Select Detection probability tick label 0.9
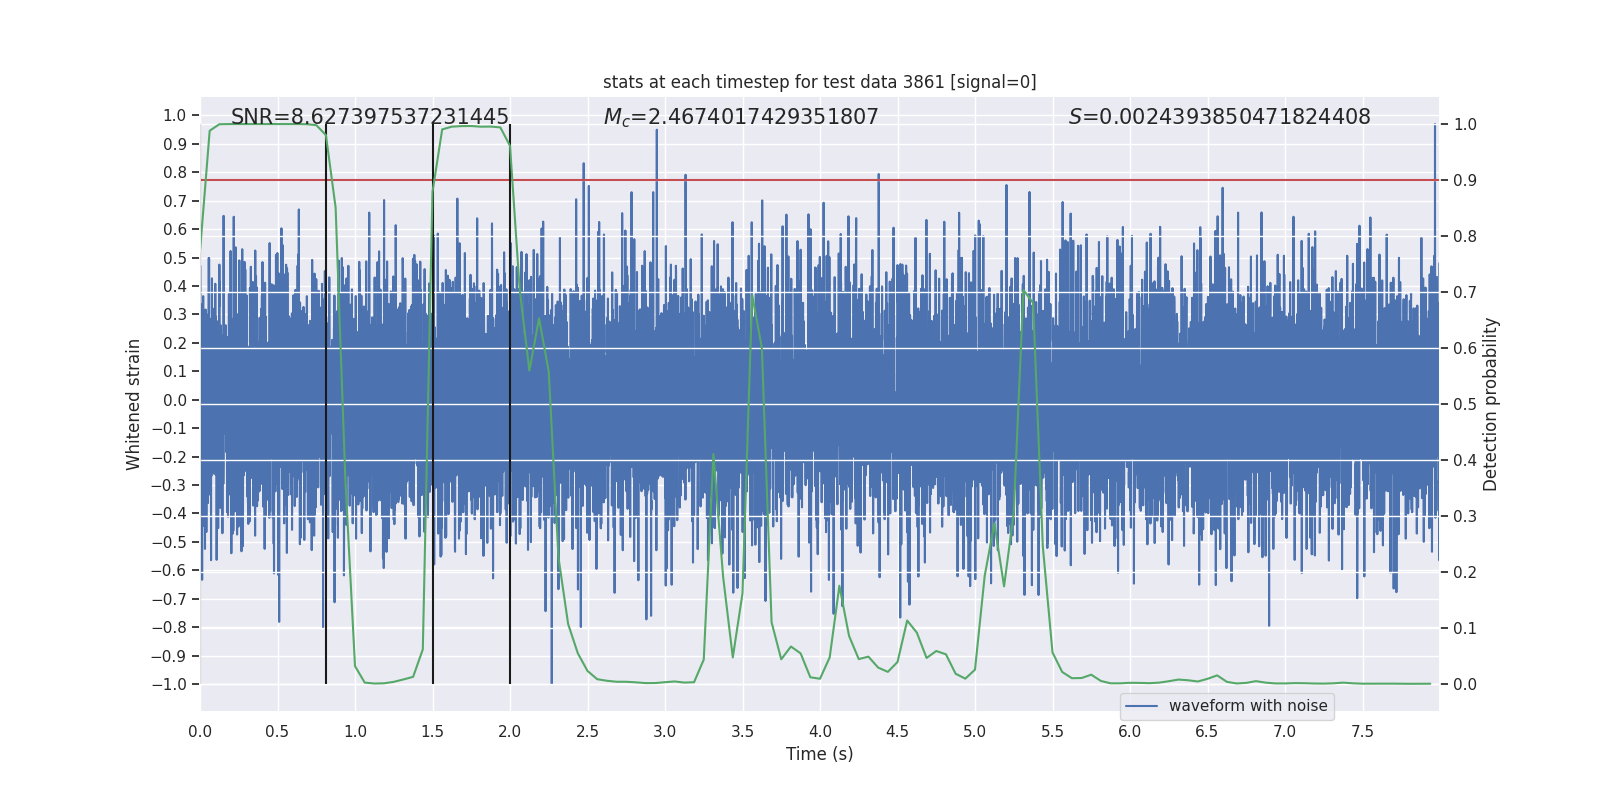The width and height of the screenshot is (1600, 800). (x=1465, y=181)
